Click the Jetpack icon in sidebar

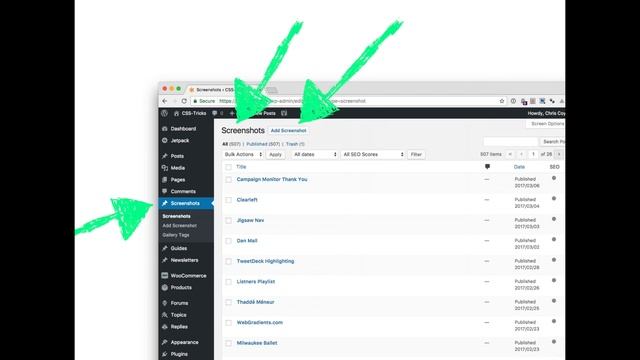click(x=164, y=140)
